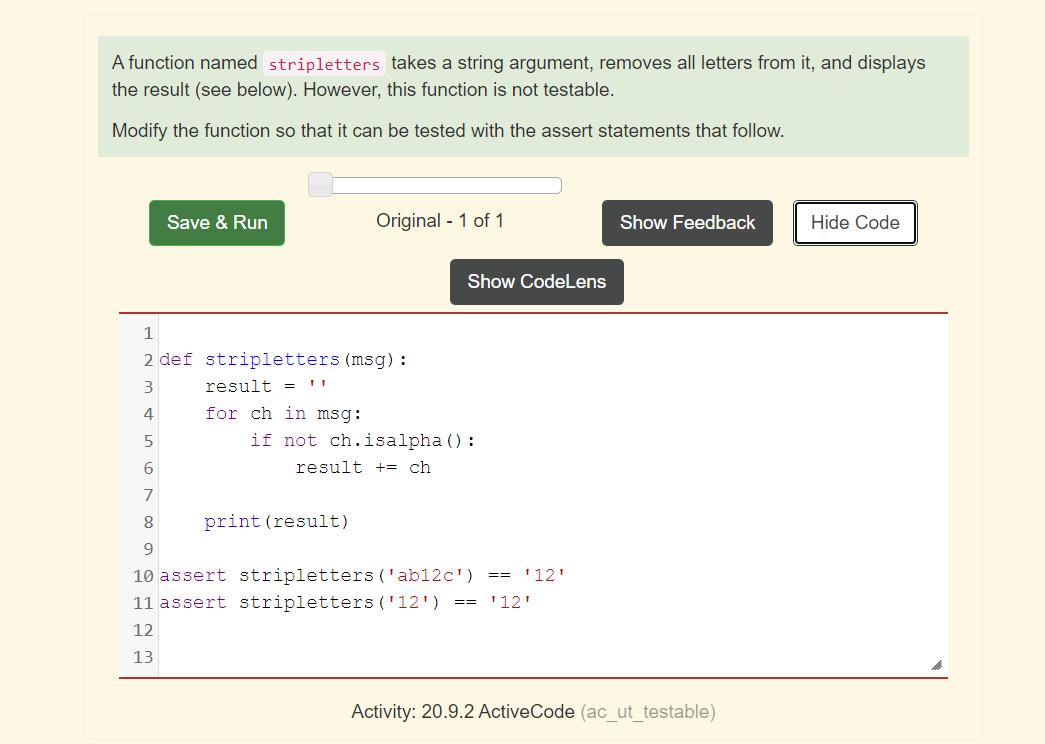Click line number 13 in the gutter
This screenshot has height=744, width=1045.
tap(143, 657)
